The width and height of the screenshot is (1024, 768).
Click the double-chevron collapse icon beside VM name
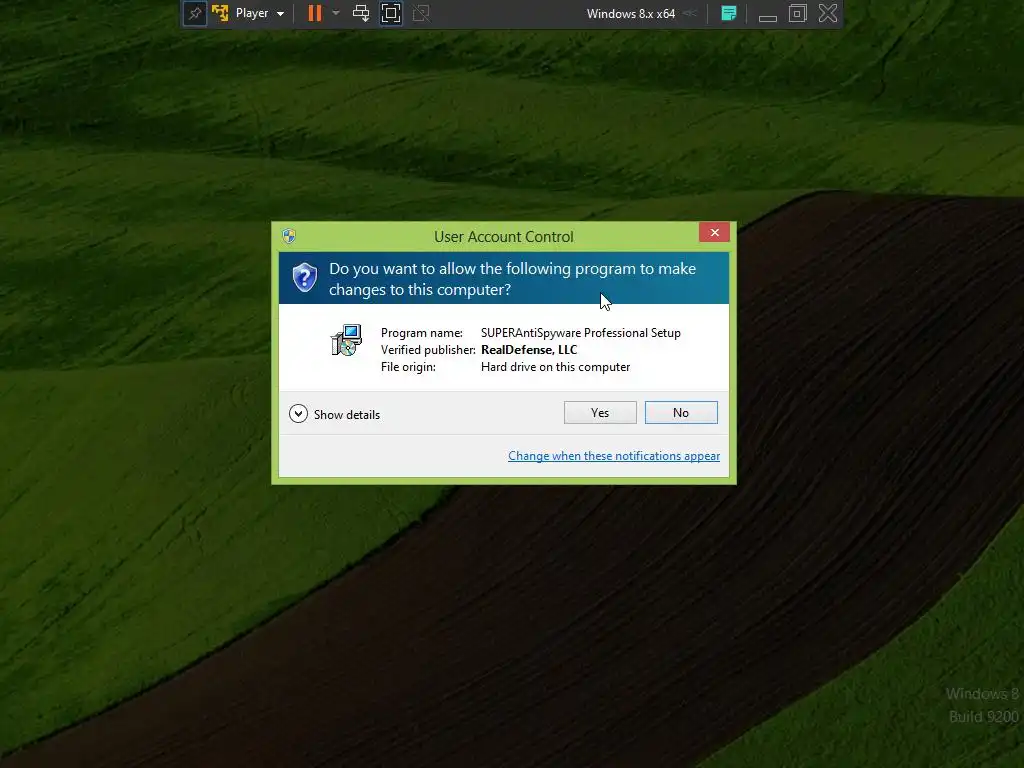[690, 13]
